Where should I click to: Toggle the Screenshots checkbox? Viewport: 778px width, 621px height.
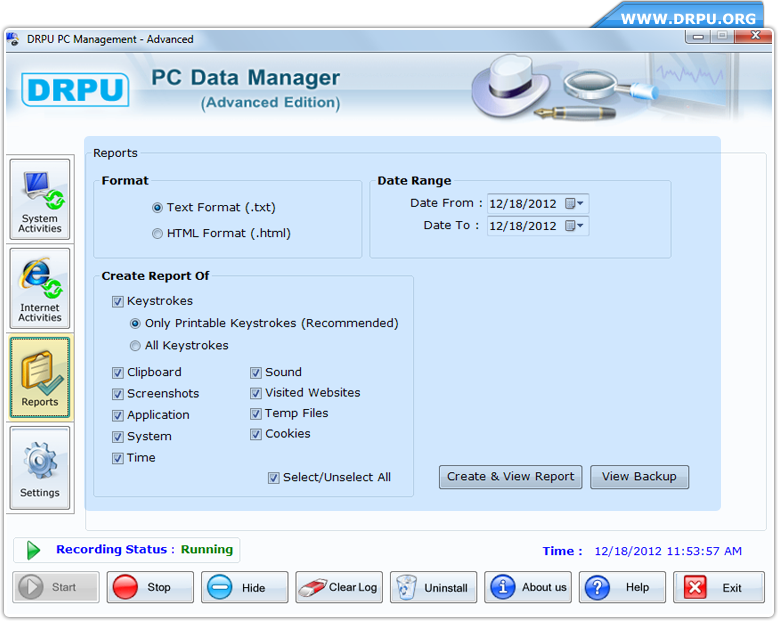point(118,394)
